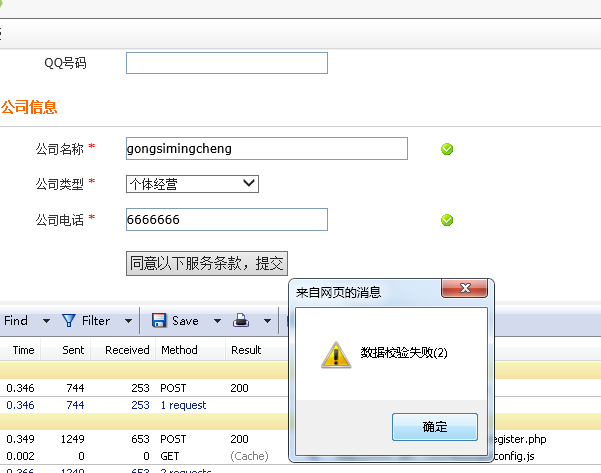
Task: Click the QQ号码 input field
Action: point(227,63)
